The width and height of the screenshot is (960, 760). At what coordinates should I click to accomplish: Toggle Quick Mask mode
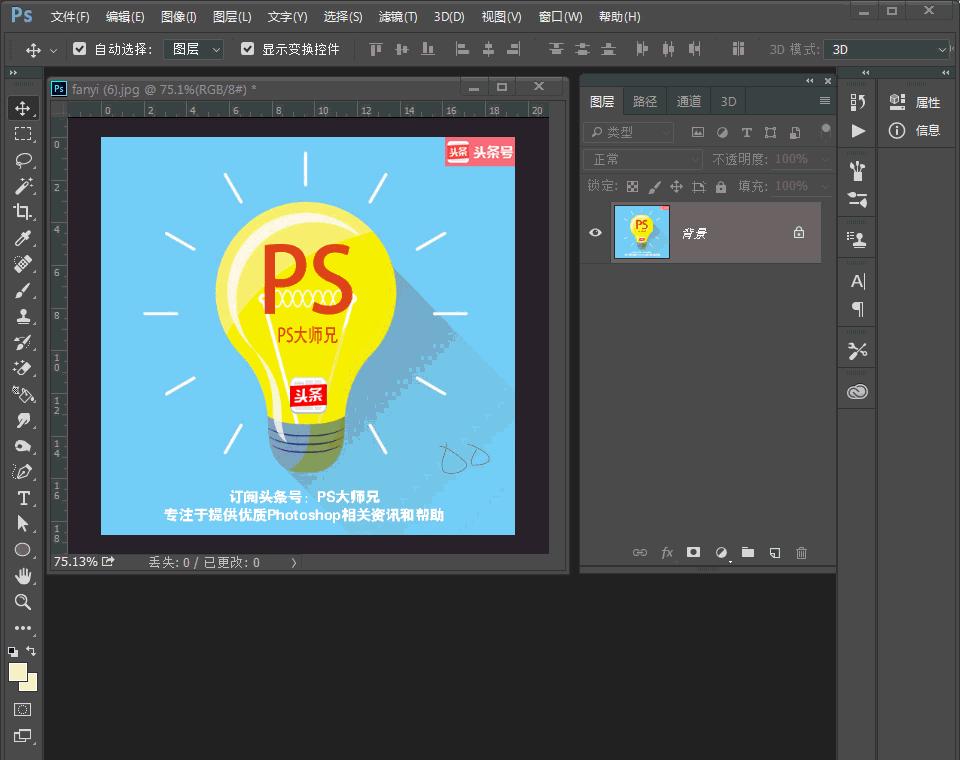[x=23, y=709]
